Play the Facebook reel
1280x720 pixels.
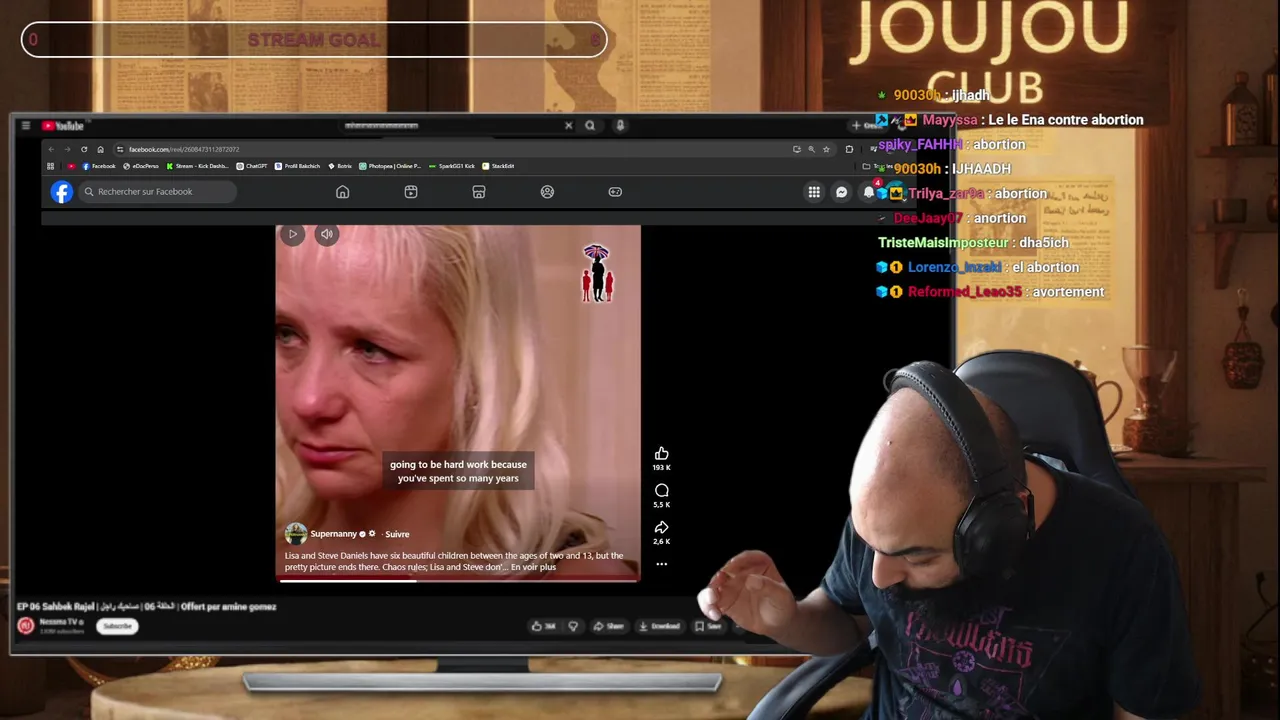click(x=293, y=234)
